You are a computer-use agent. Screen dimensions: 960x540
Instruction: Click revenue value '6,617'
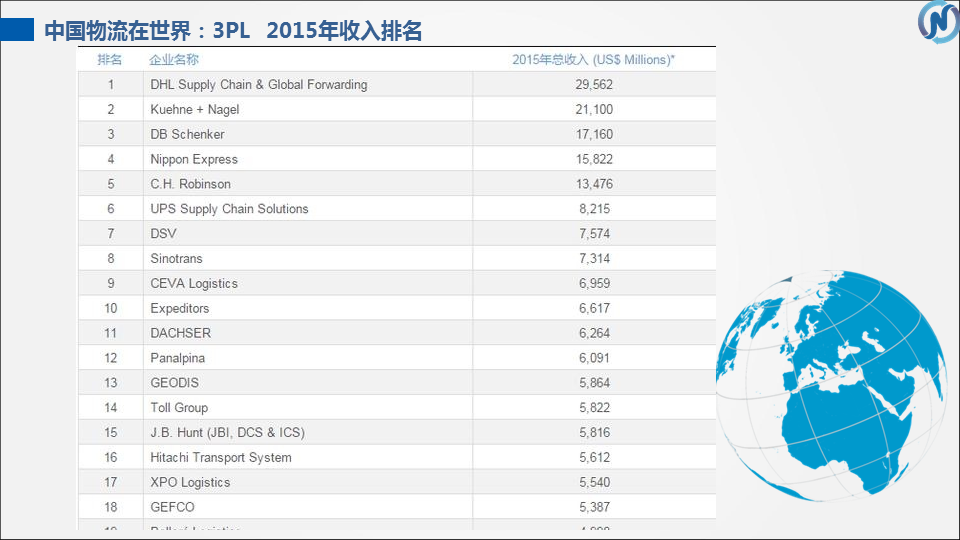(x=594, y=308)
